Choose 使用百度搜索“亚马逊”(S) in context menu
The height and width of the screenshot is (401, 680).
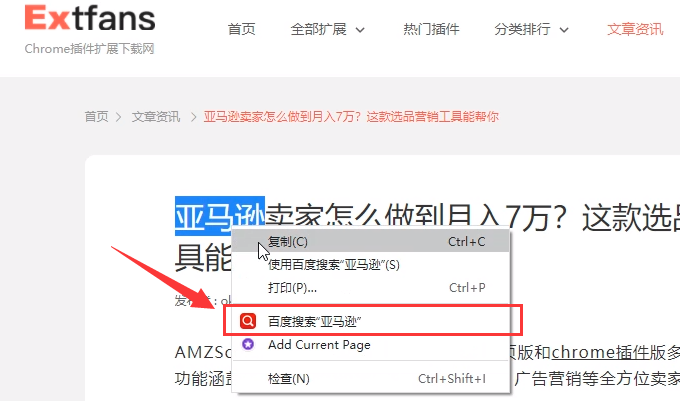click(371, 264)
